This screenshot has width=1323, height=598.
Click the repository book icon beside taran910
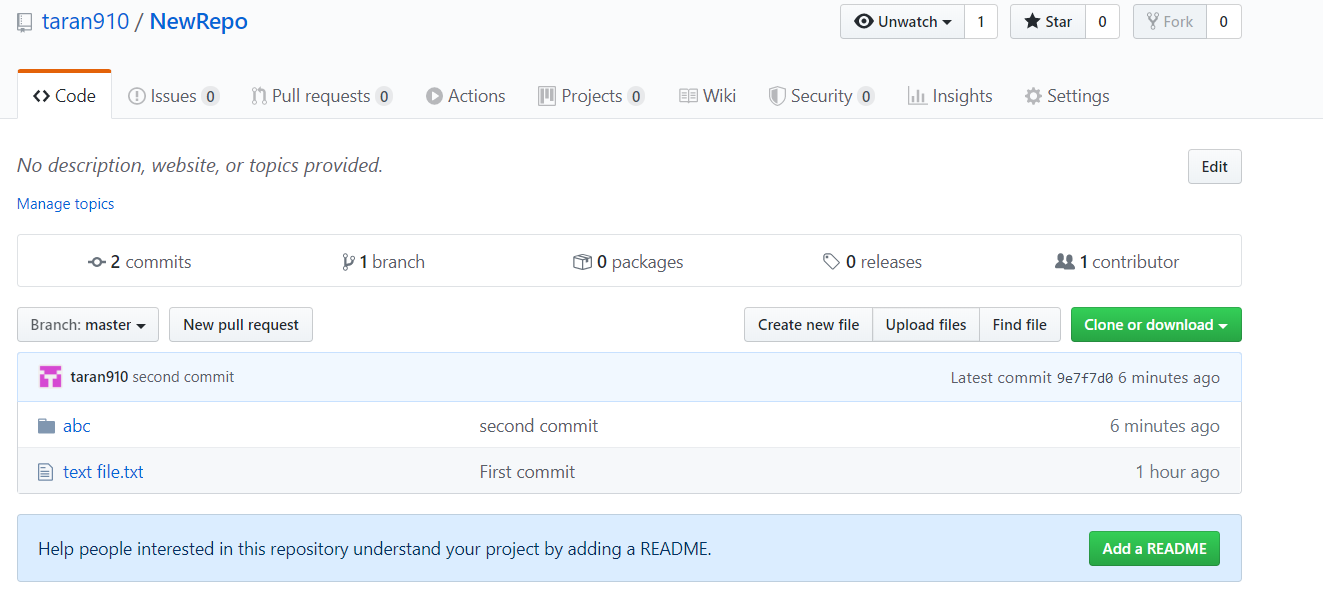[25, 22]
